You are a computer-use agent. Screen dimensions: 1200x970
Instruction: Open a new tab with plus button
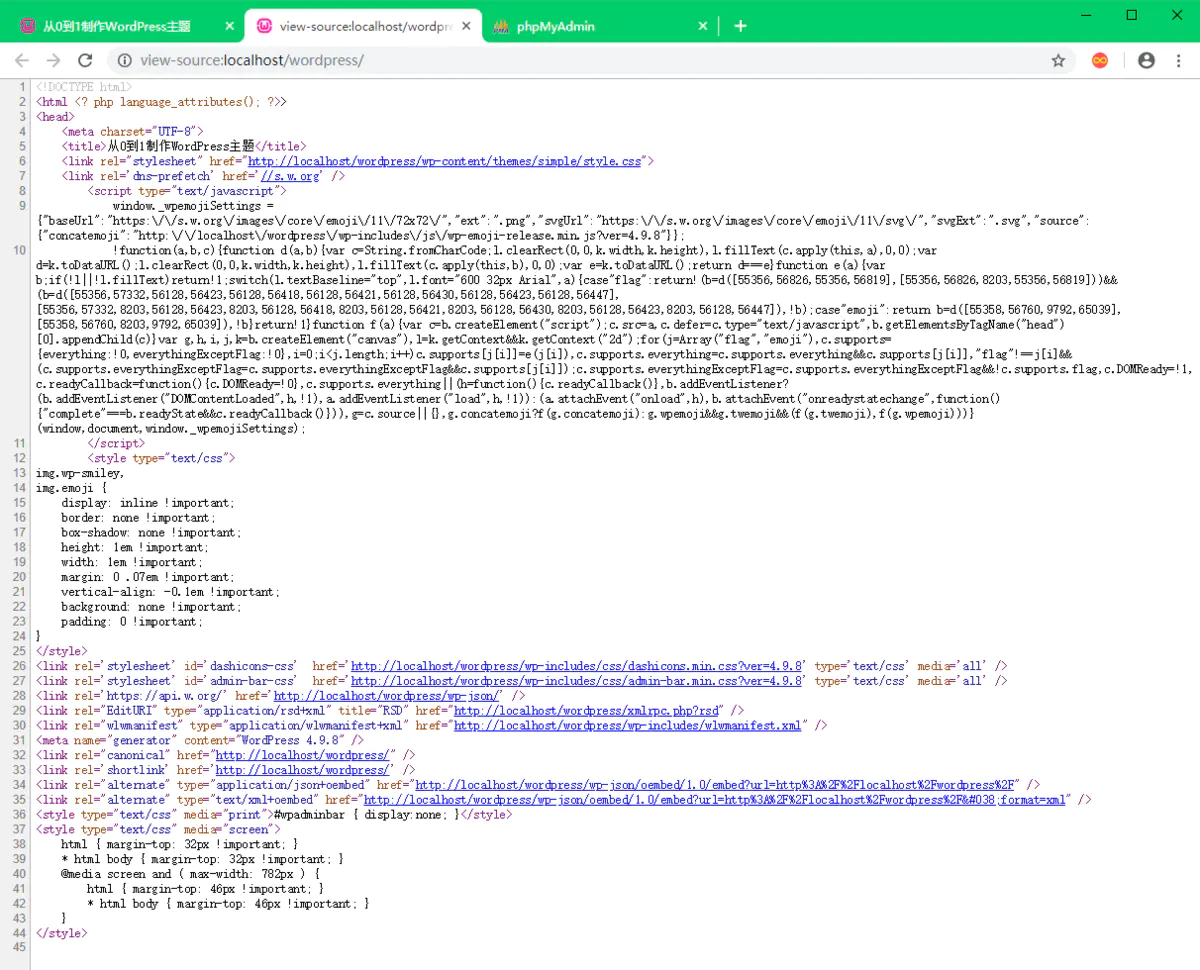(740, 26)
